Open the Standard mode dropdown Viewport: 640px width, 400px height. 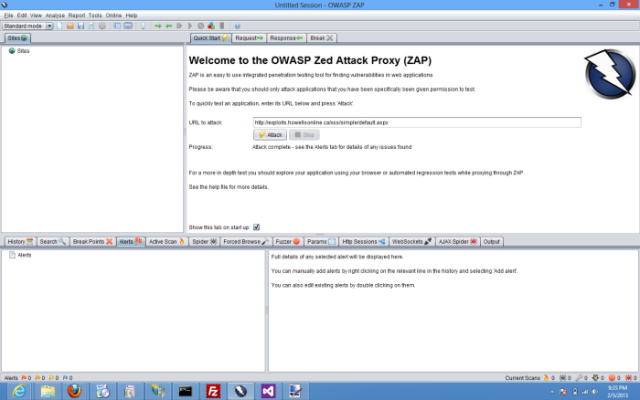click(28, 26)
